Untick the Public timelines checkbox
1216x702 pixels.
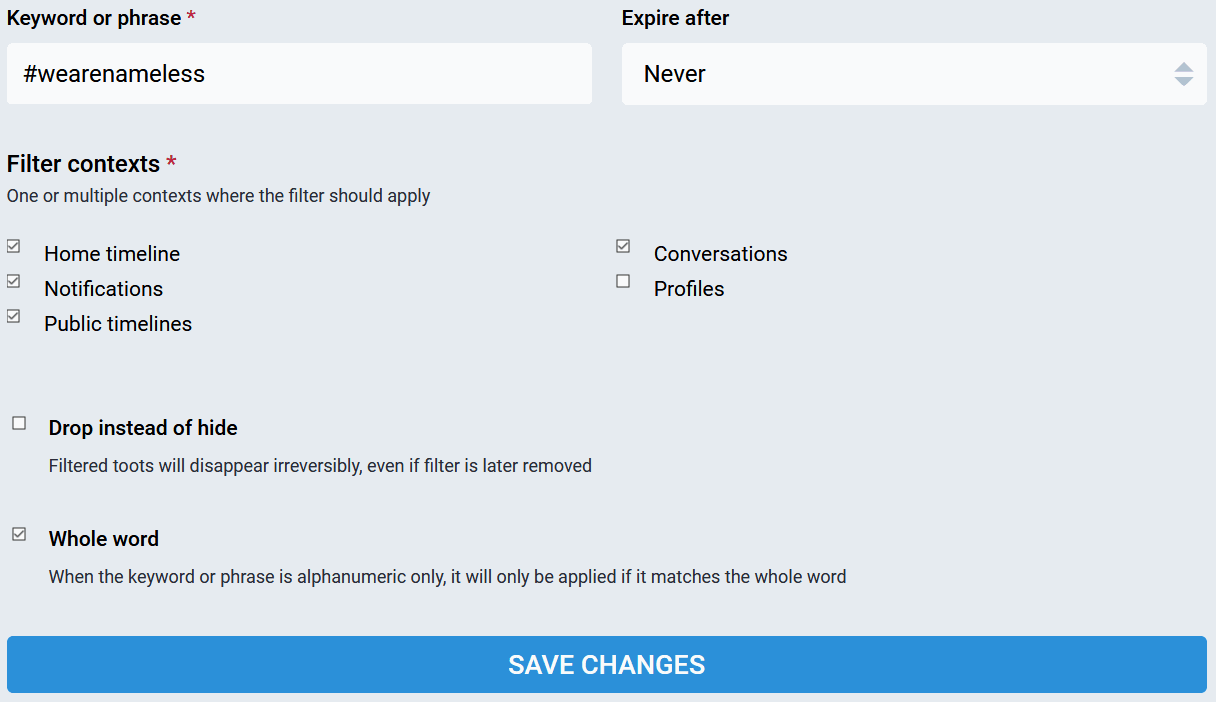pyautogui.click(x=14, y=316)
